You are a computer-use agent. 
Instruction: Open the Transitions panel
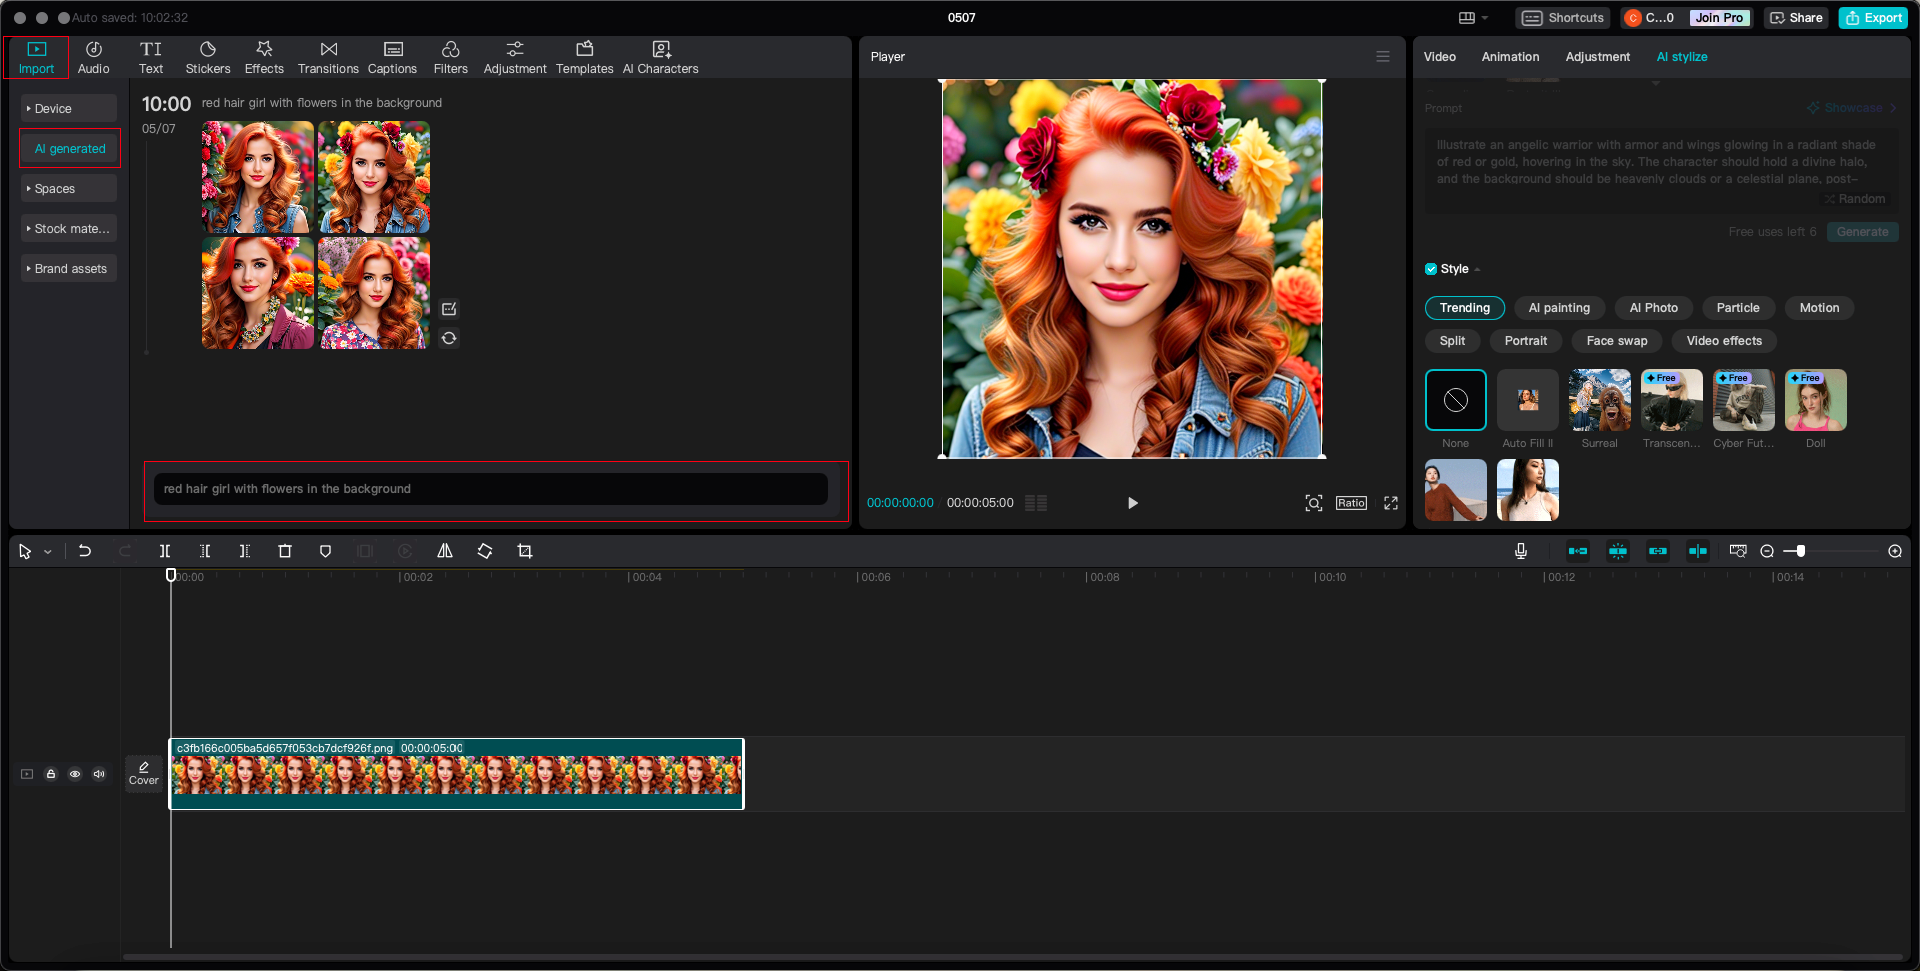(328, 57)
